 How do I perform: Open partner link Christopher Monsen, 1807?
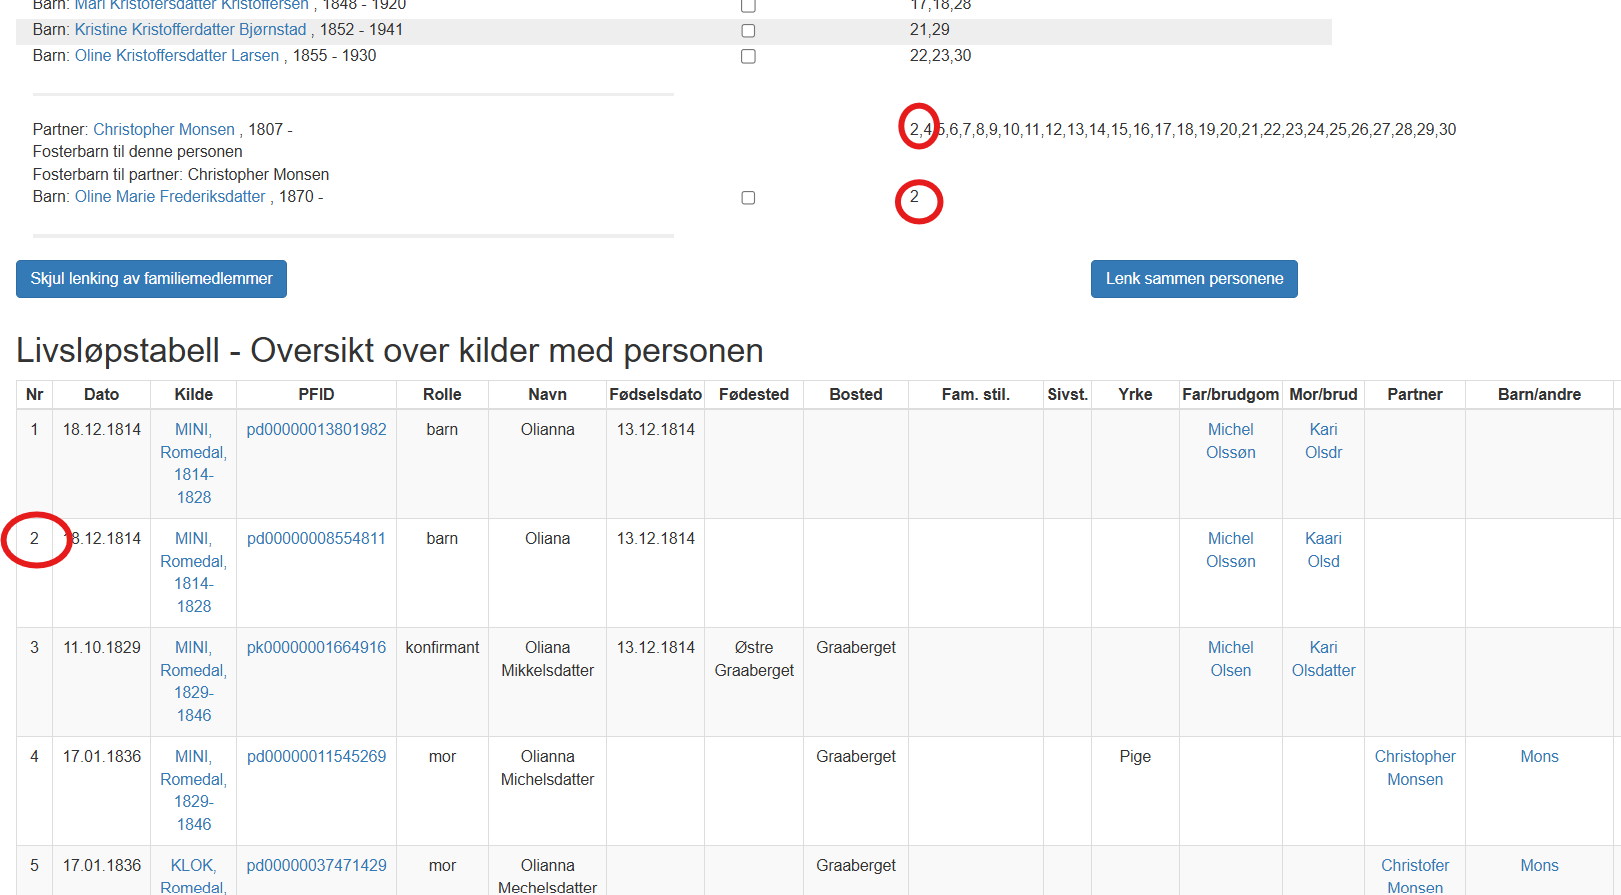pyautogui.click(x=164, y=130)
